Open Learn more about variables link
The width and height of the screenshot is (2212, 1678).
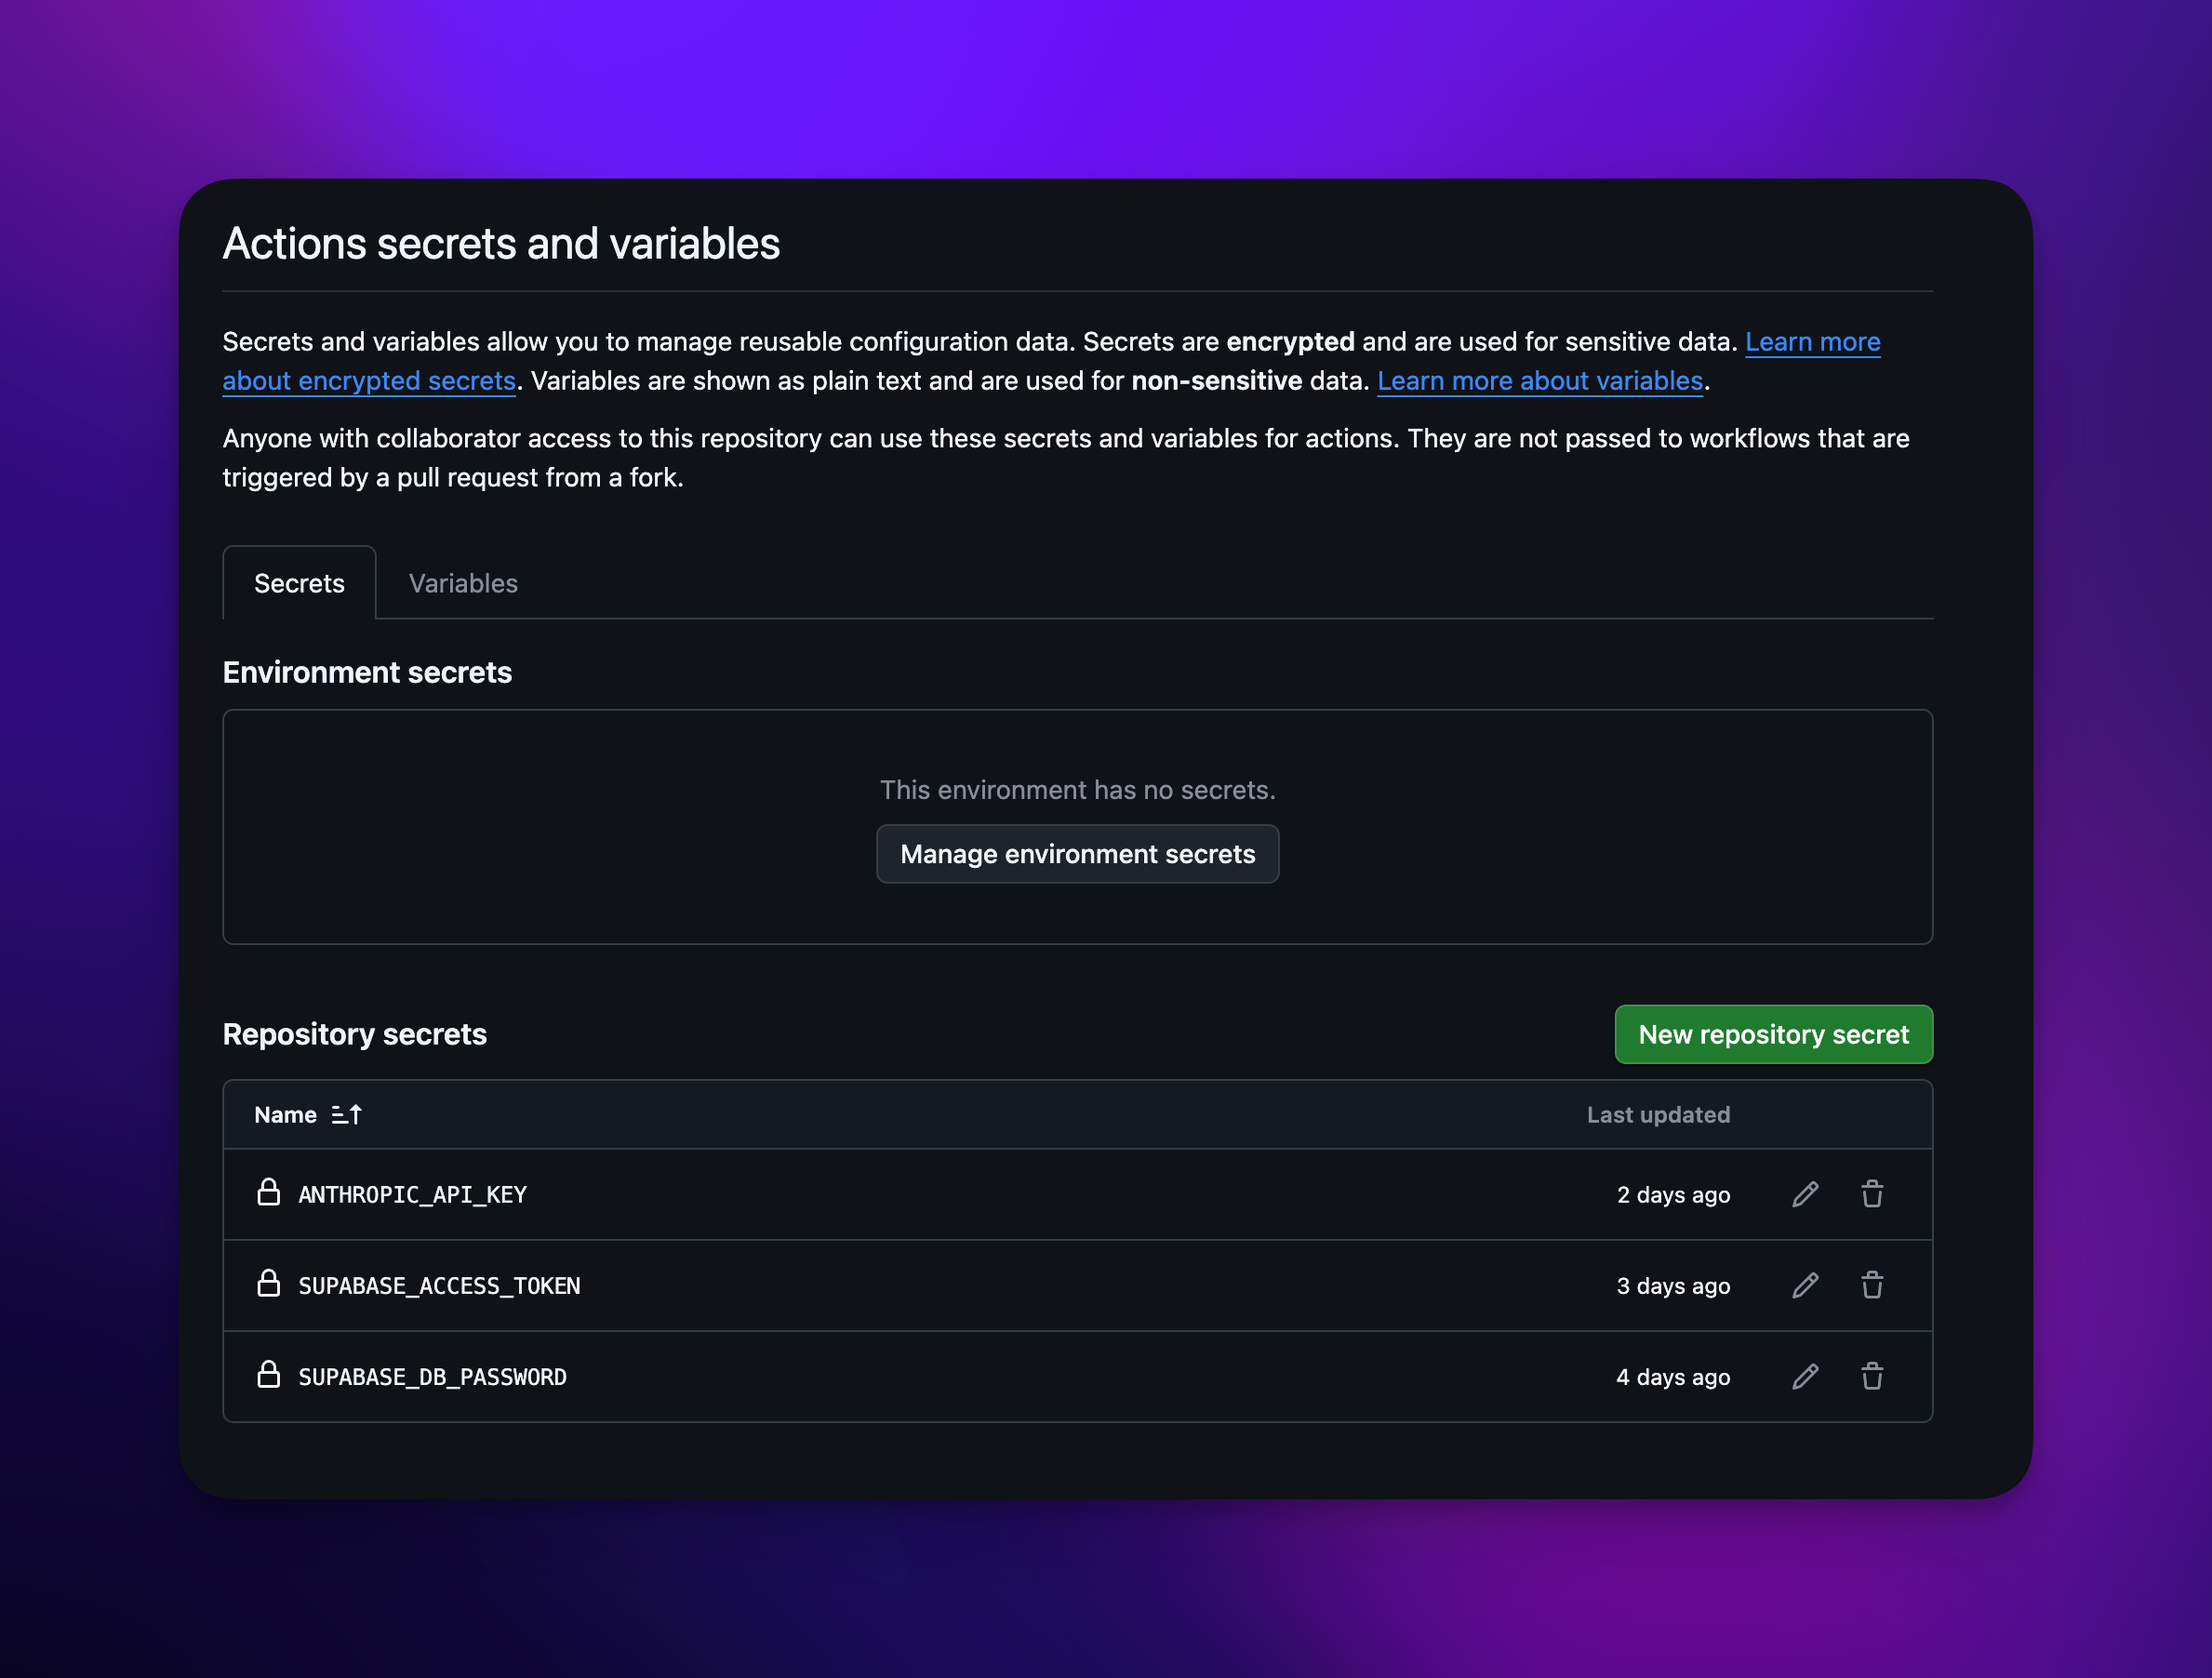point(1539,381)
